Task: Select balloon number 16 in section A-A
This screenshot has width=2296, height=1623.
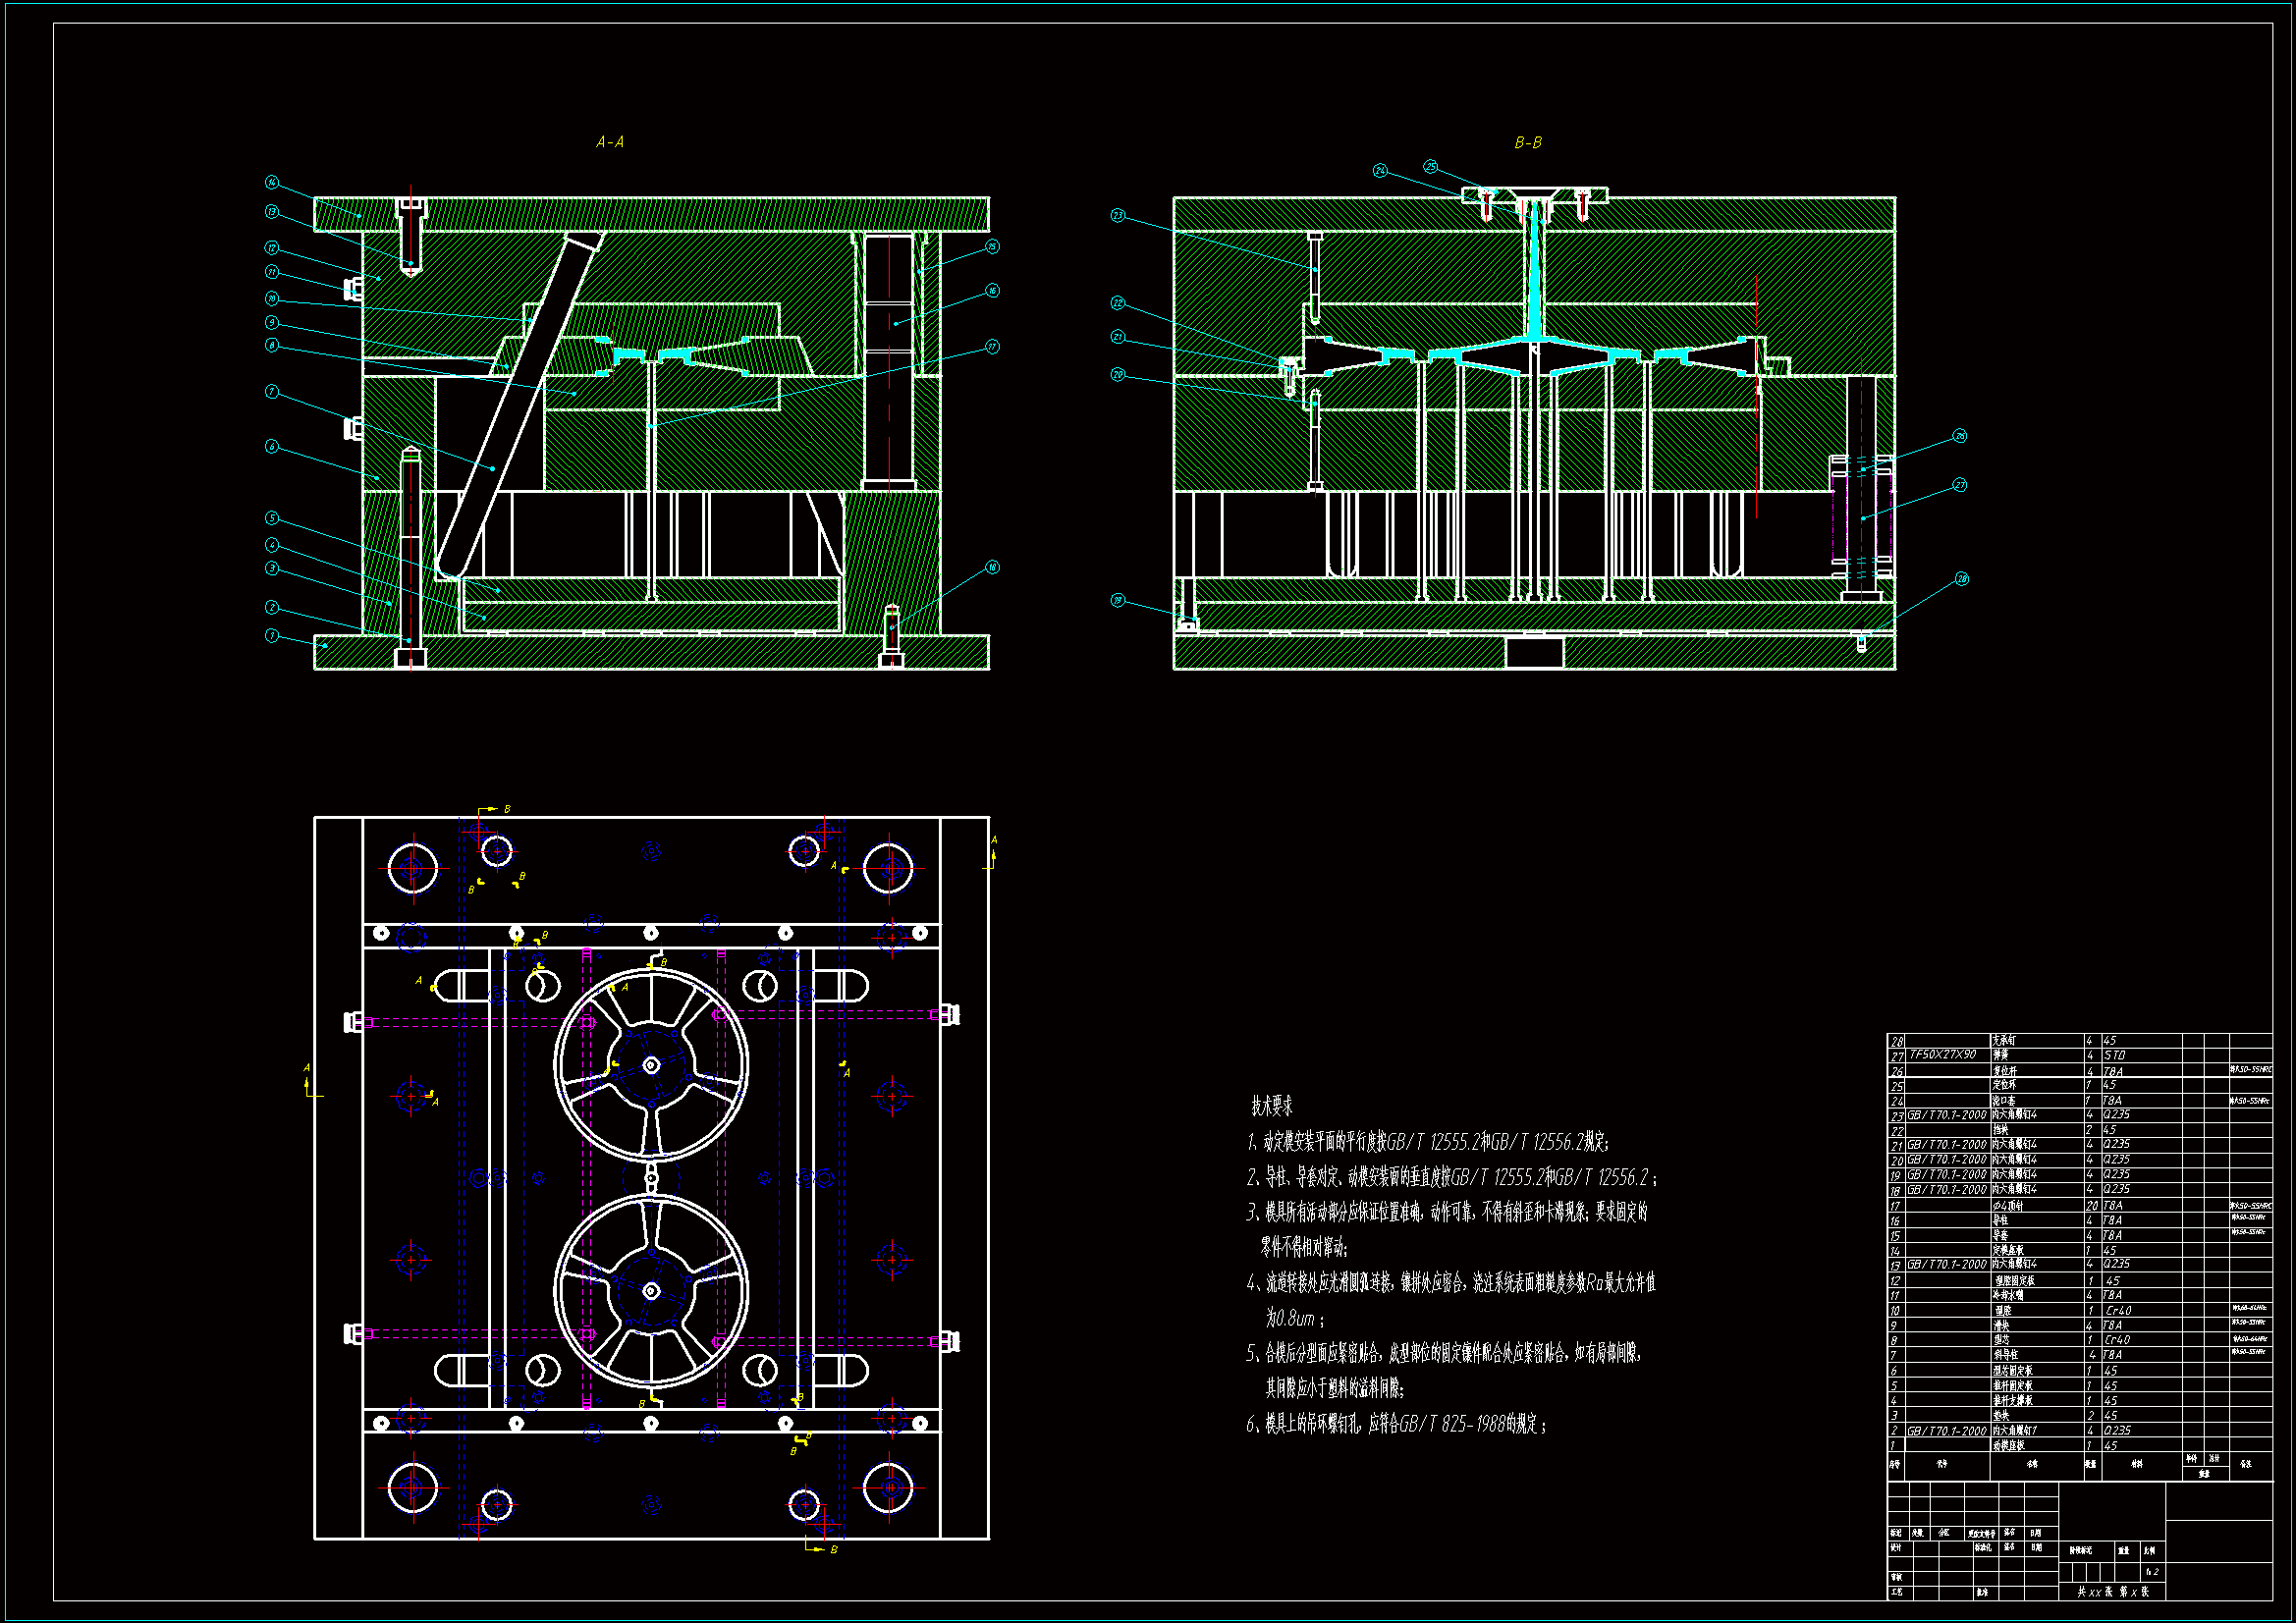Action: point(992,291)
